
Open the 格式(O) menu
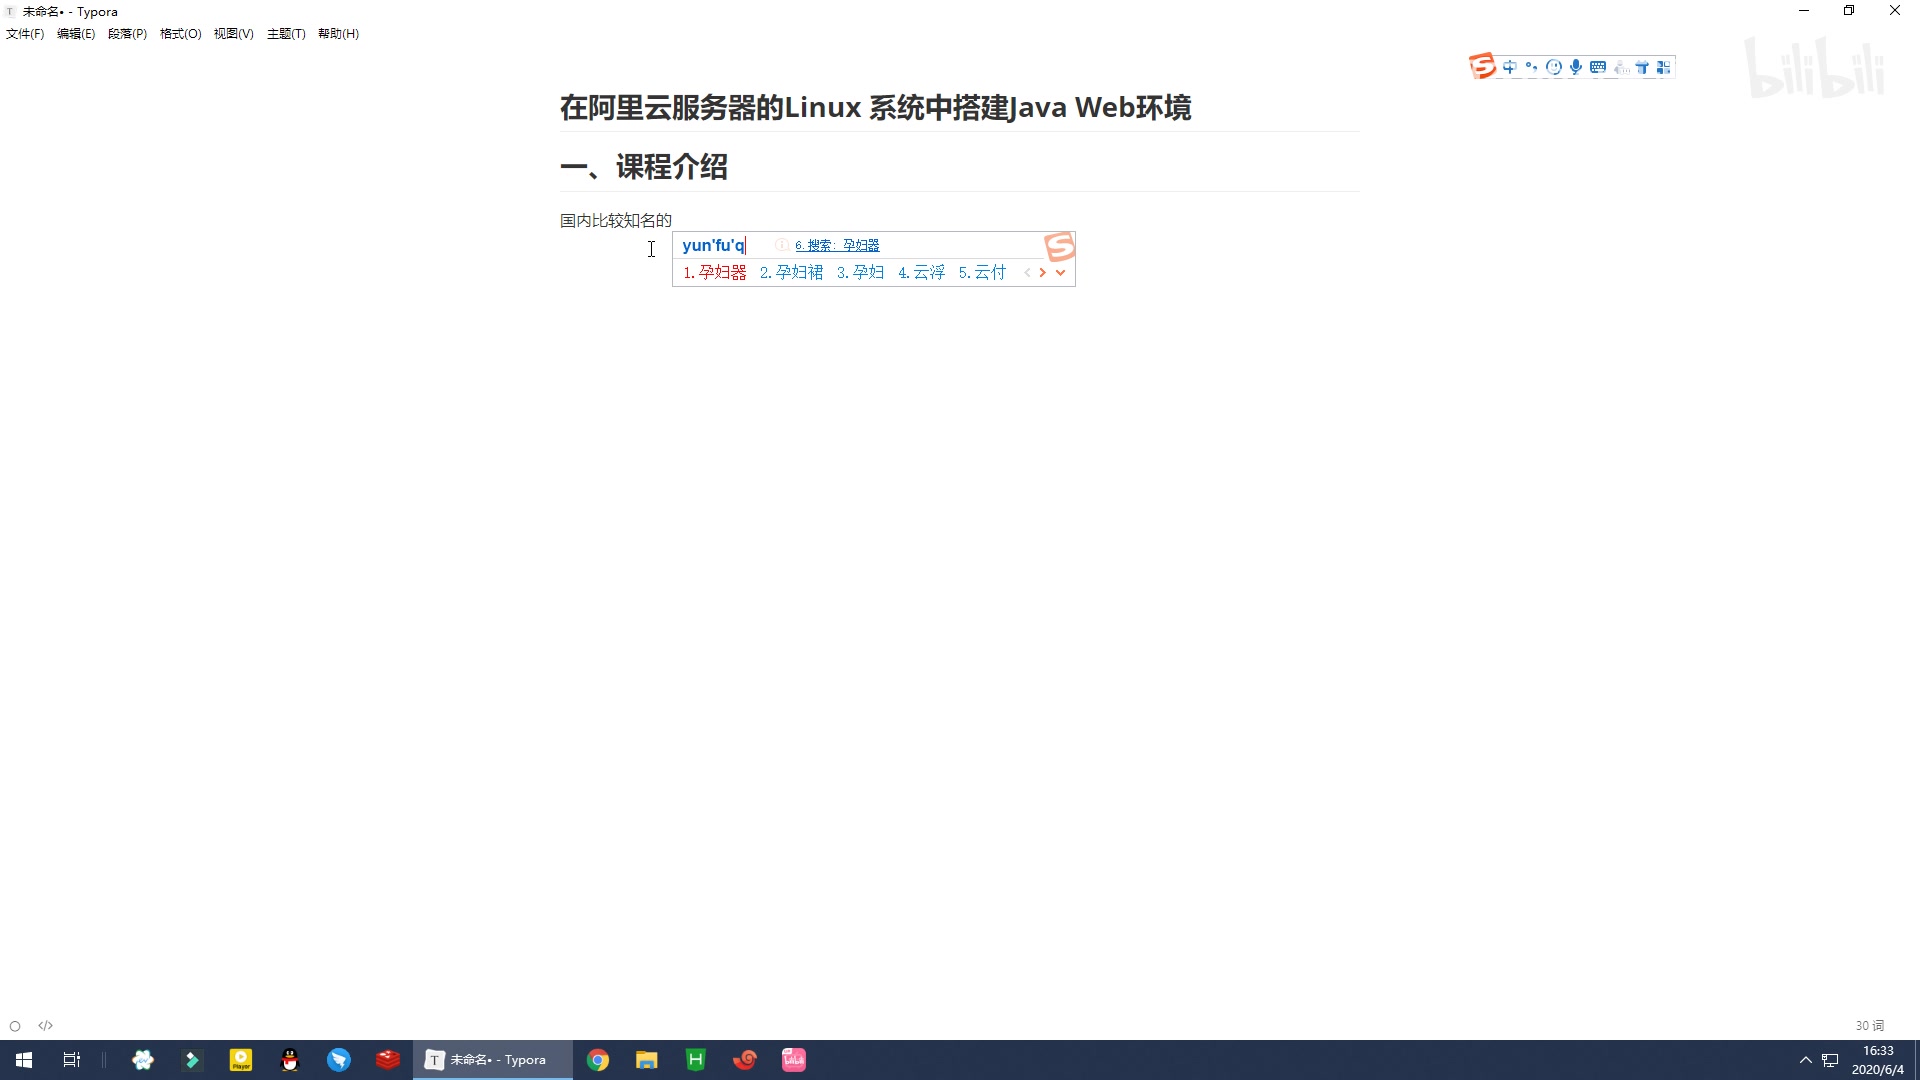click(181, 34)
